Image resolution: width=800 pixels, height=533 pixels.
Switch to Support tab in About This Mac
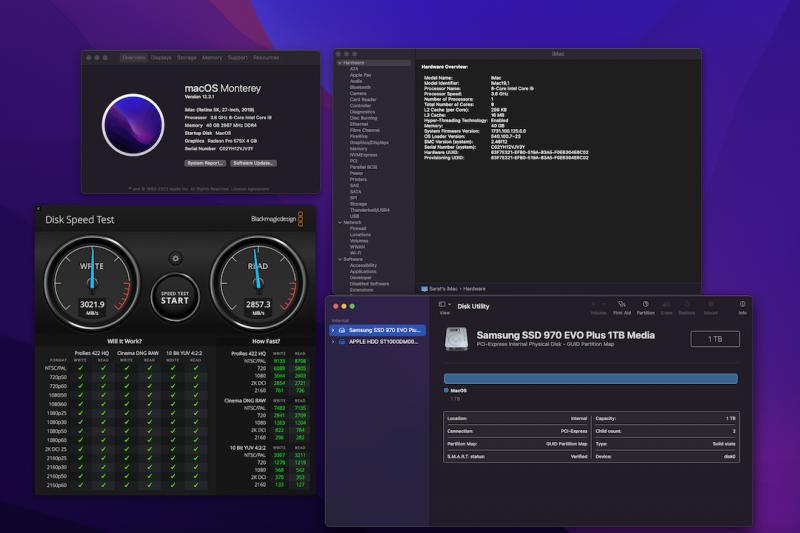237,58
